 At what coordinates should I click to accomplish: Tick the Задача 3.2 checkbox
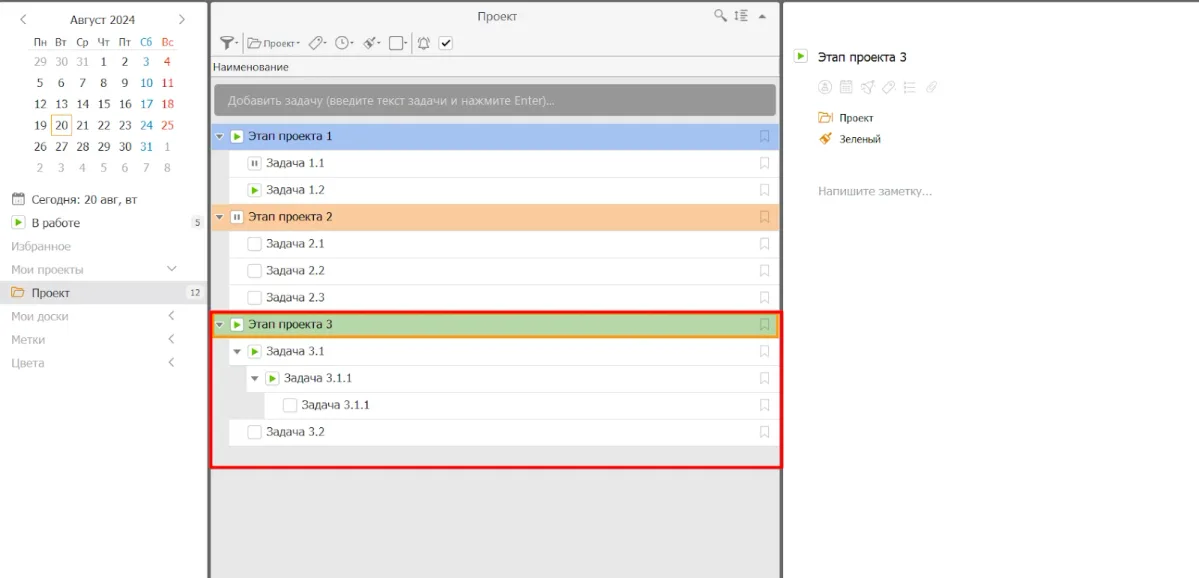254,432
